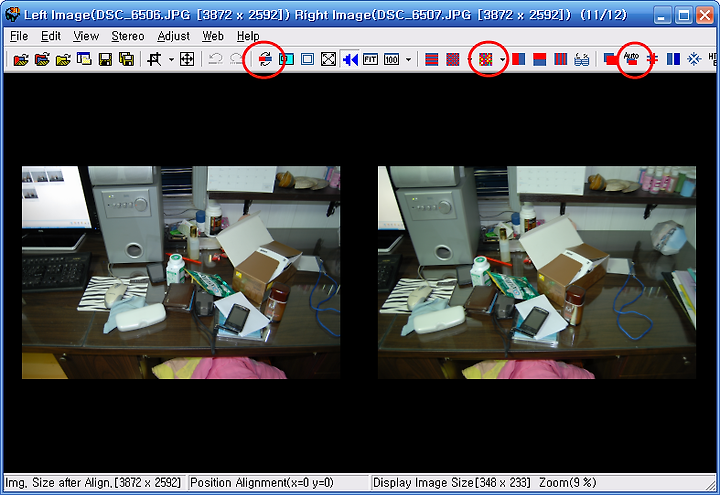
Task: Click the double floppy disk save icon
Action: [126, 59]
